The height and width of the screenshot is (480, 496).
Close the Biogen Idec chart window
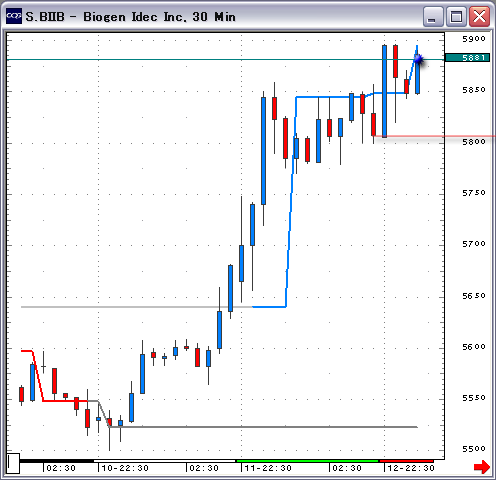(479, 16)
